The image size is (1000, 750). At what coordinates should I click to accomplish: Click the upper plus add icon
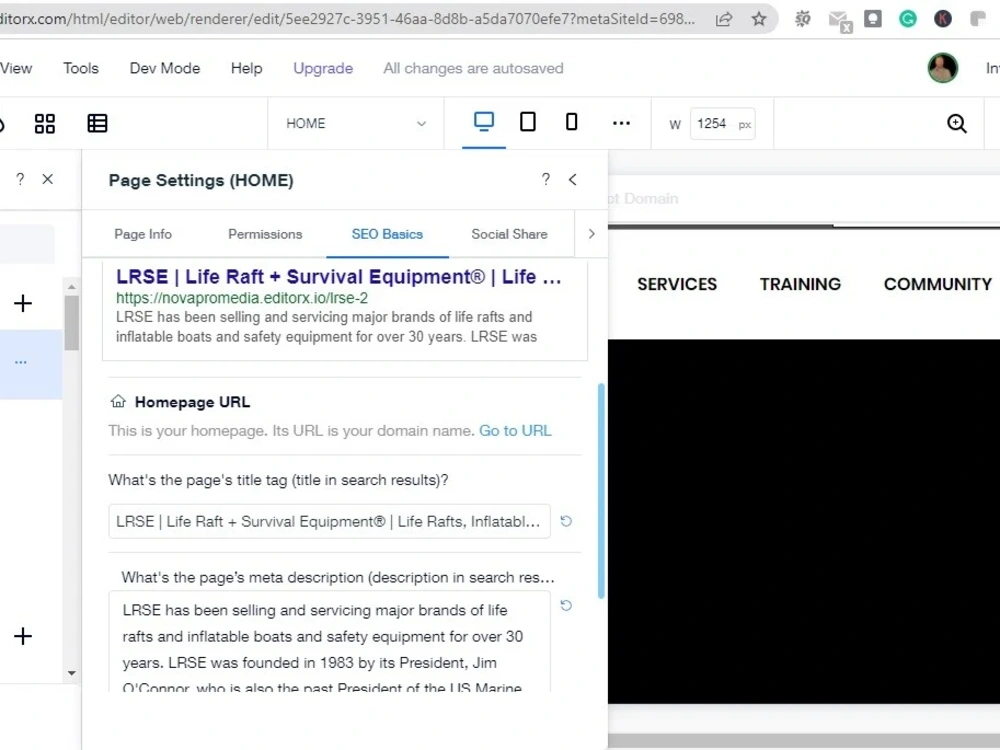point(23,303)
